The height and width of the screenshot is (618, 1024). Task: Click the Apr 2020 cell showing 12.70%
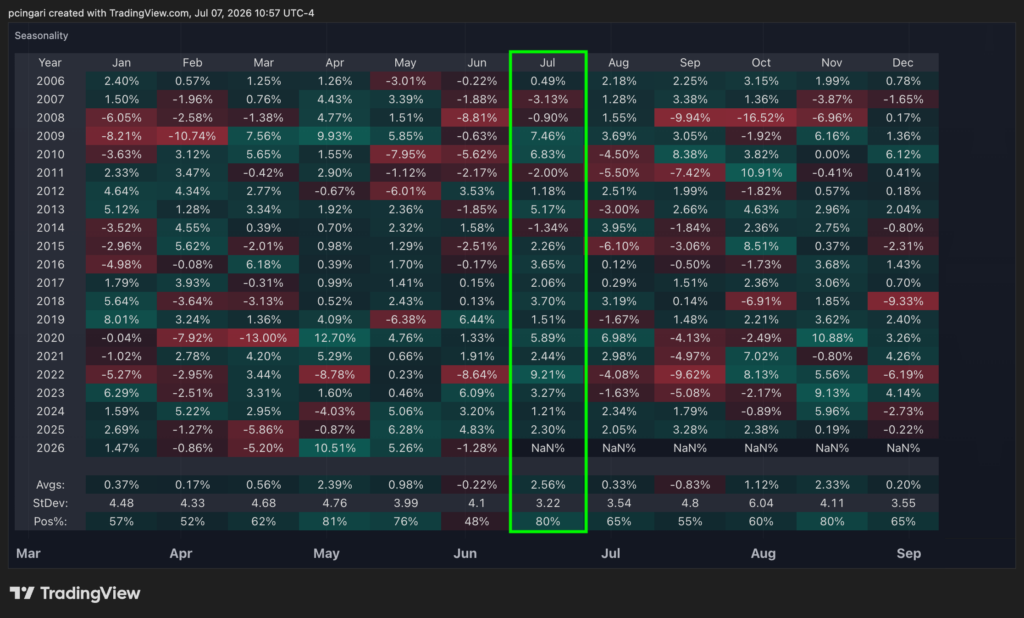334,338
